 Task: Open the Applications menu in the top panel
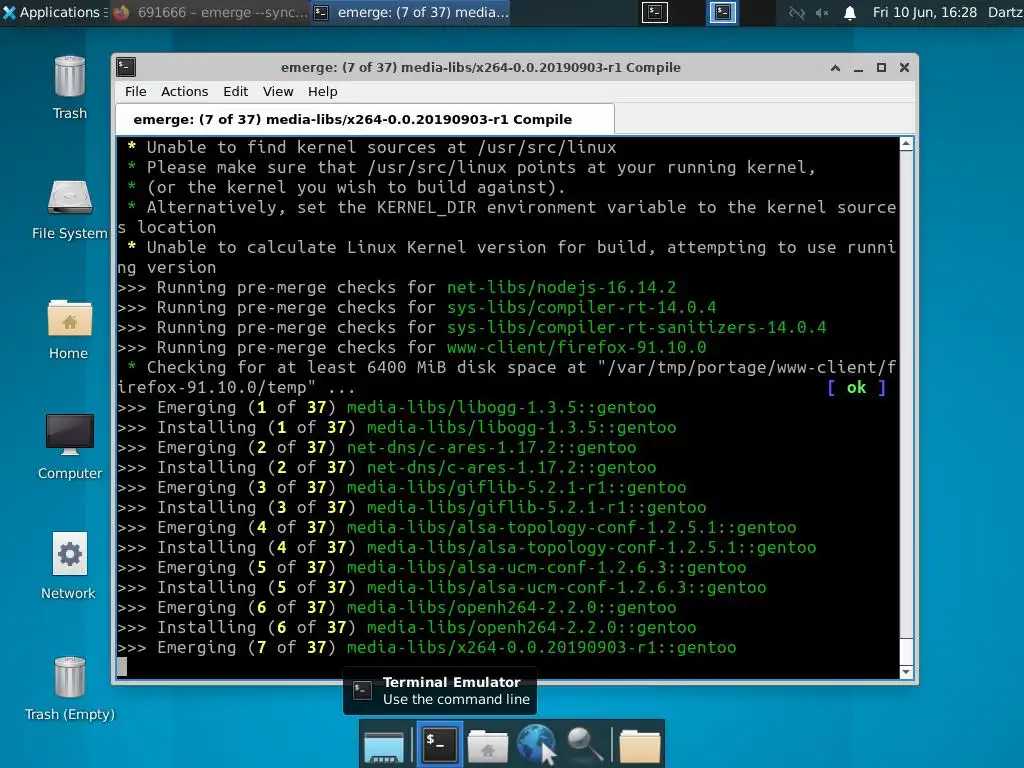tap(54, 12)
